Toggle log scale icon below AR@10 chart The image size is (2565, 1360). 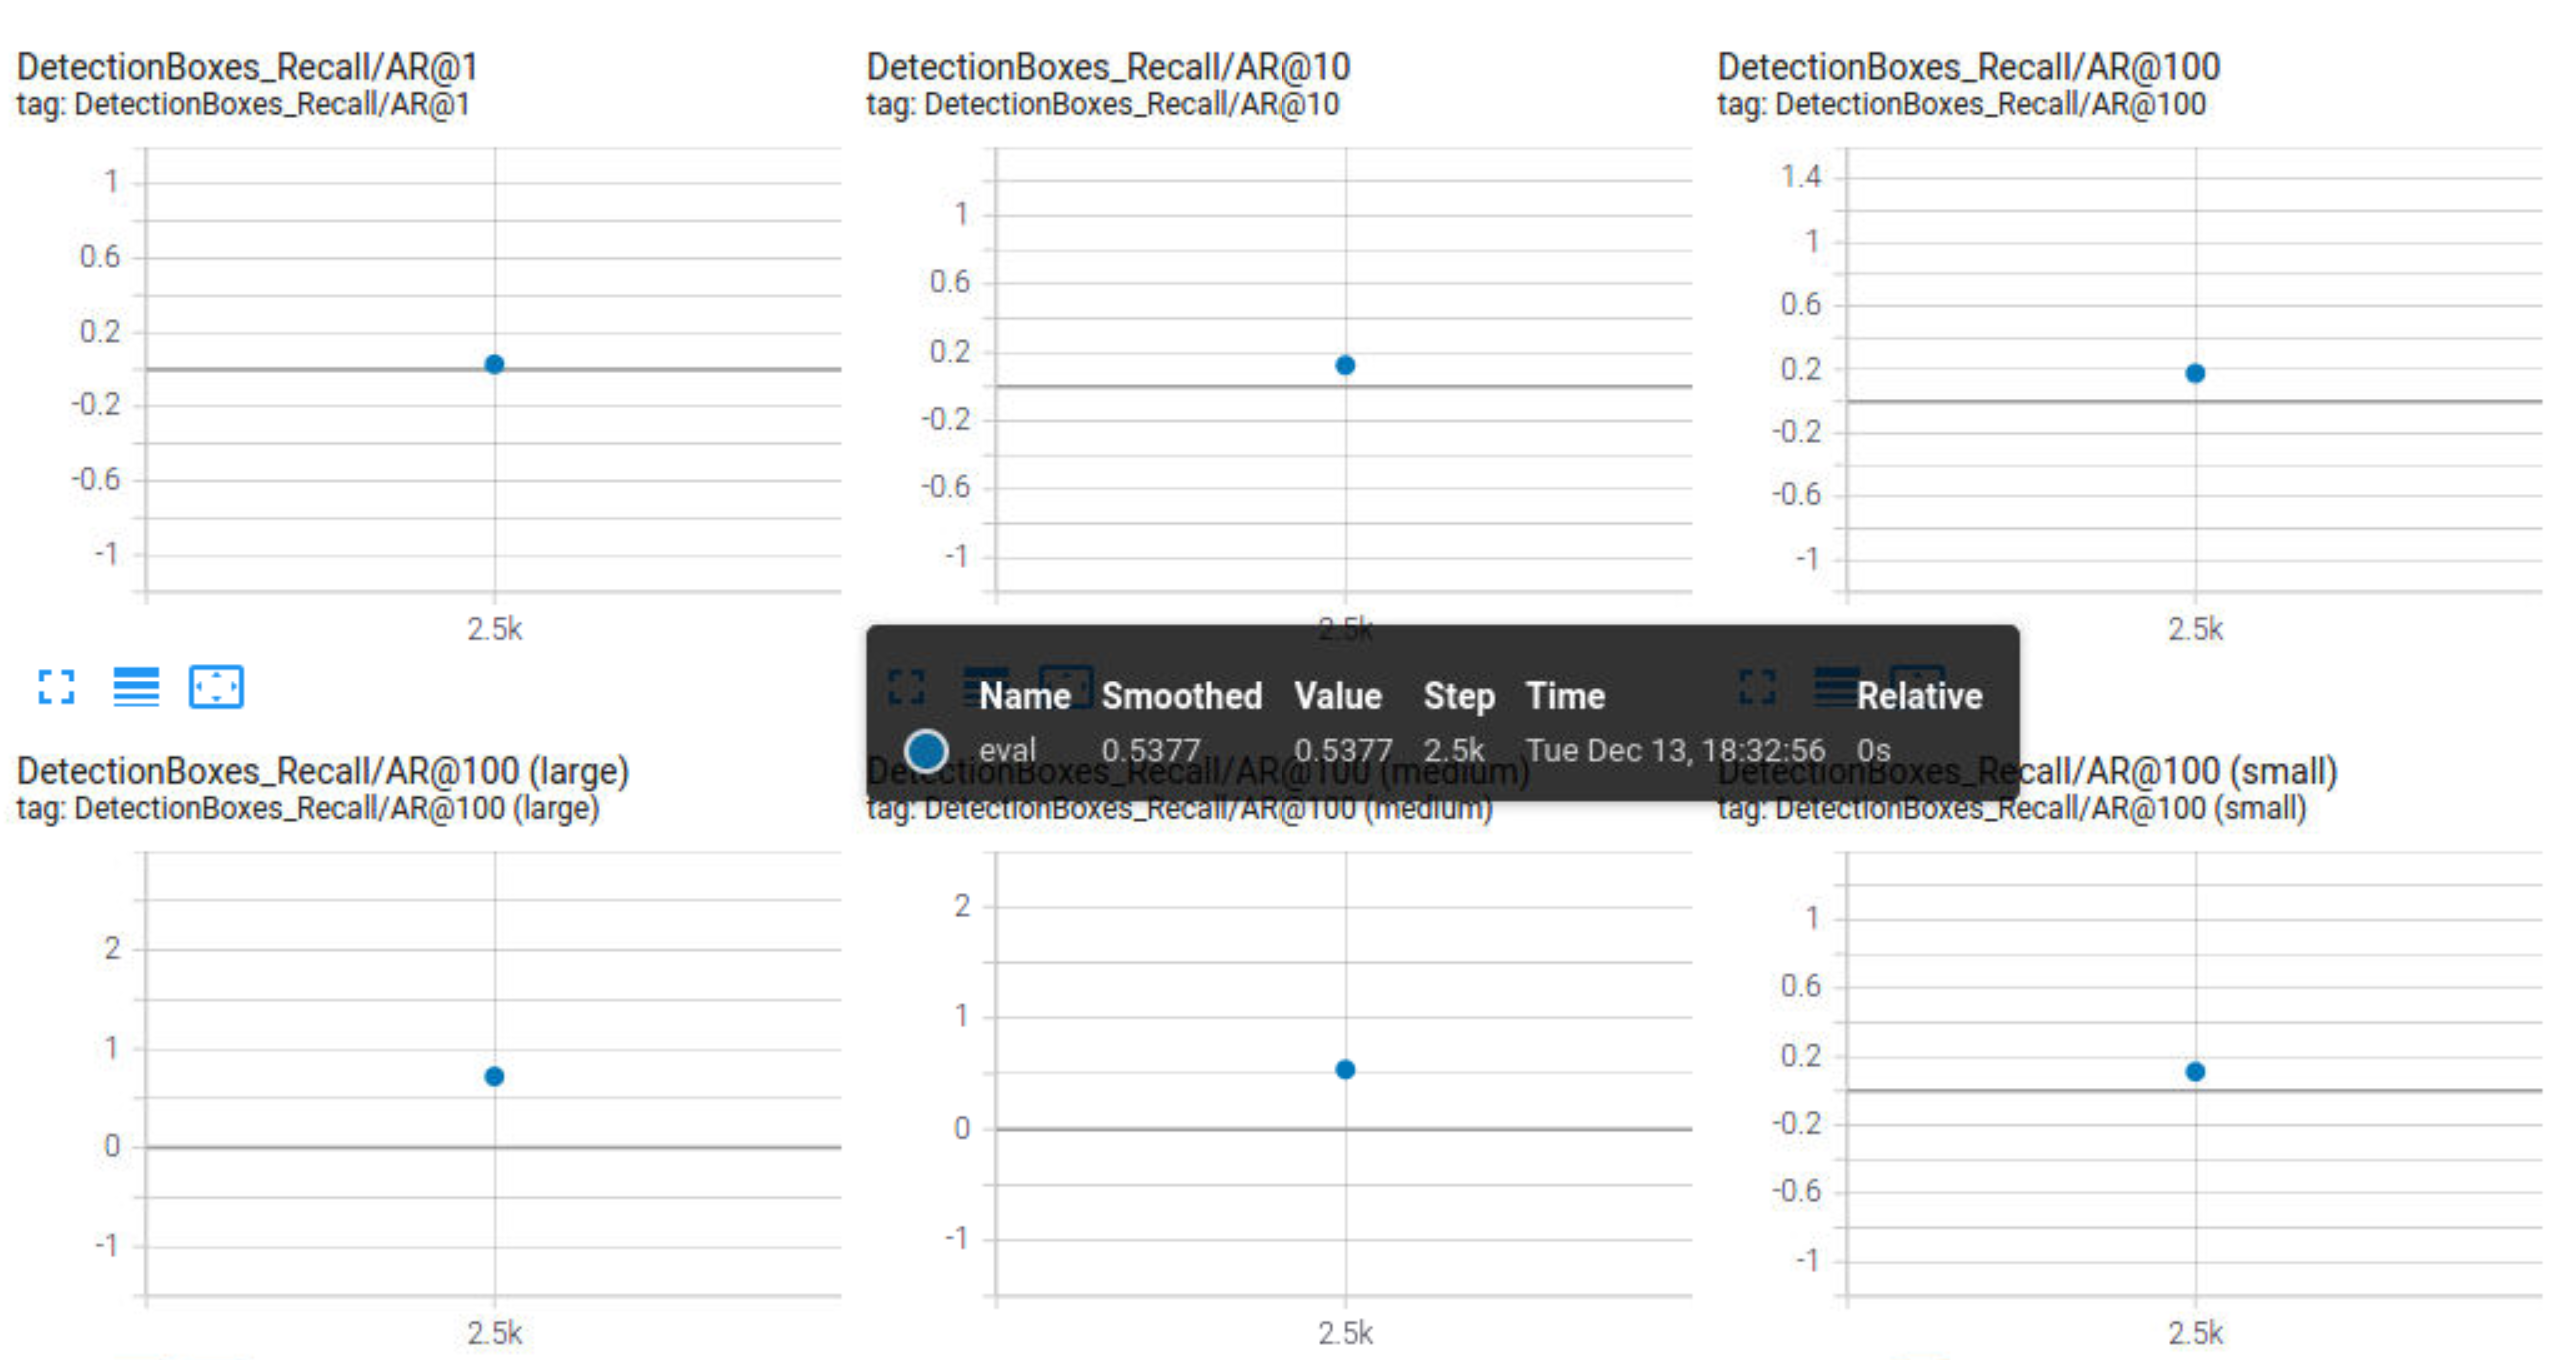tap(985, 685)
